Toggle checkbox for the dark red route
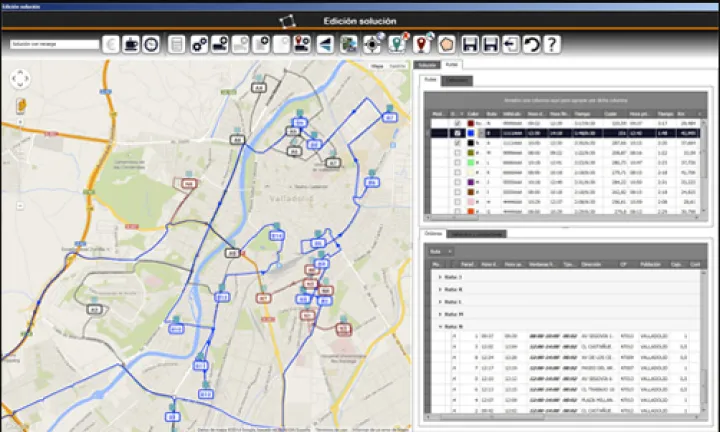The width and height of the screenshot is (720, 432). point(458,123)
